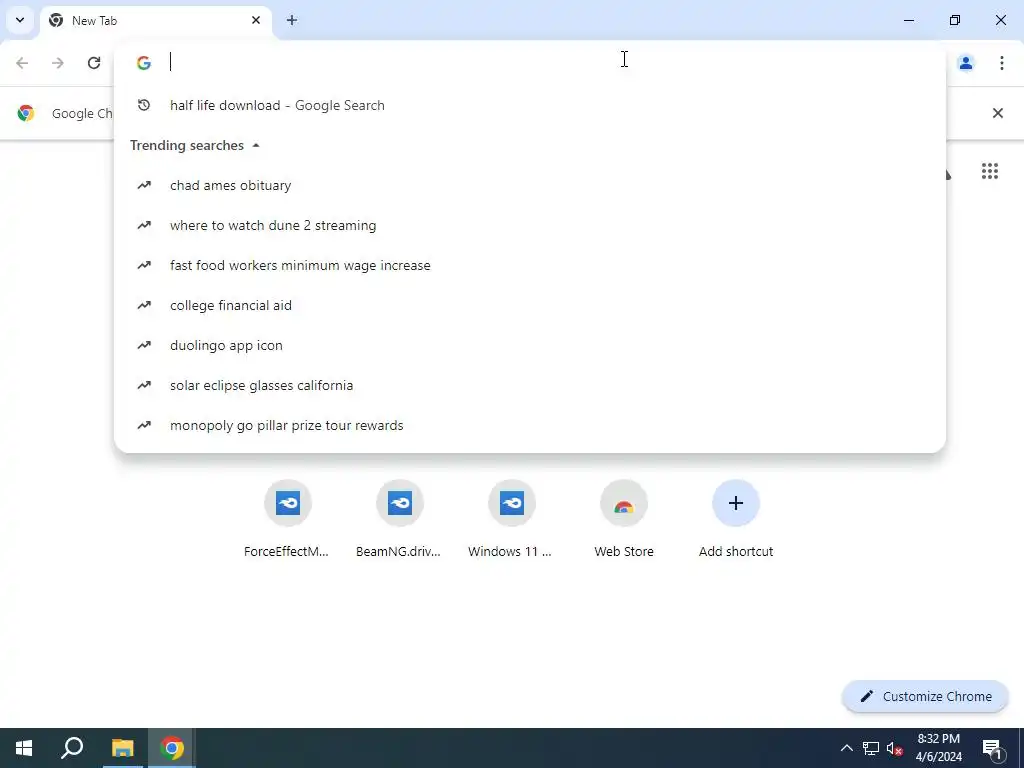Minimize the Chrome window
Screen dimensions: 1024x768
pos(908,20)
